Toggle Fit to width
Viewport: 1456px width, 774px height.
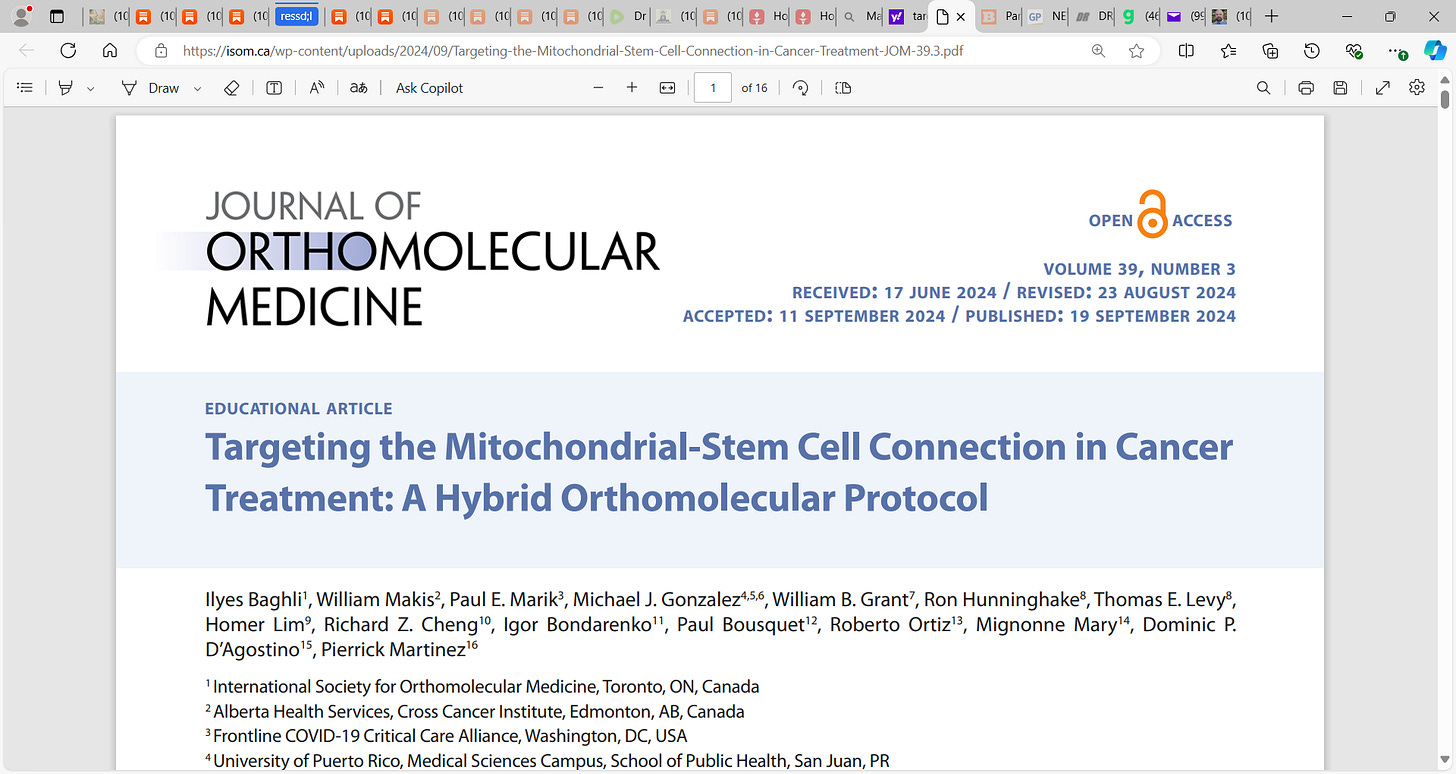(668, 88)
